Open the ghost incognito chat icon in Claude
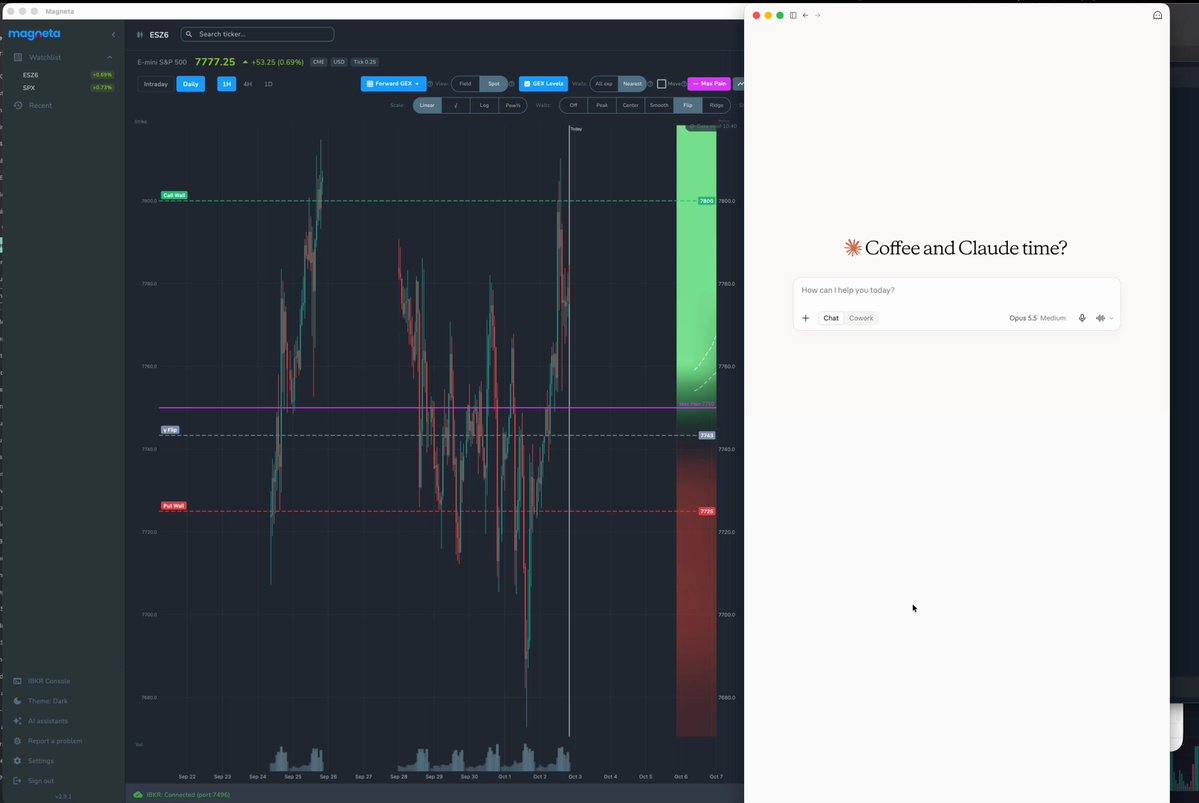This screenshot has height=803, width=1199. click(1157, 15)
